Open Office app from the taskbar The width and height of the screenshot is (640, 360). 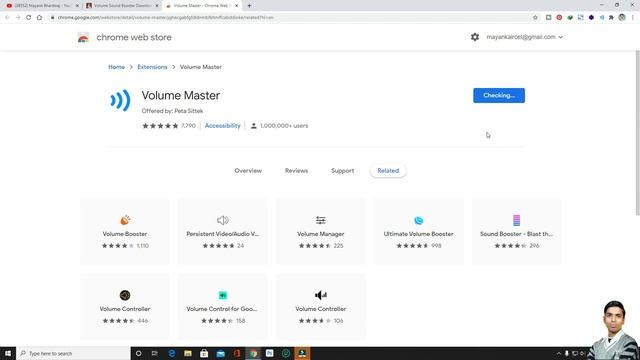[237, 353]
